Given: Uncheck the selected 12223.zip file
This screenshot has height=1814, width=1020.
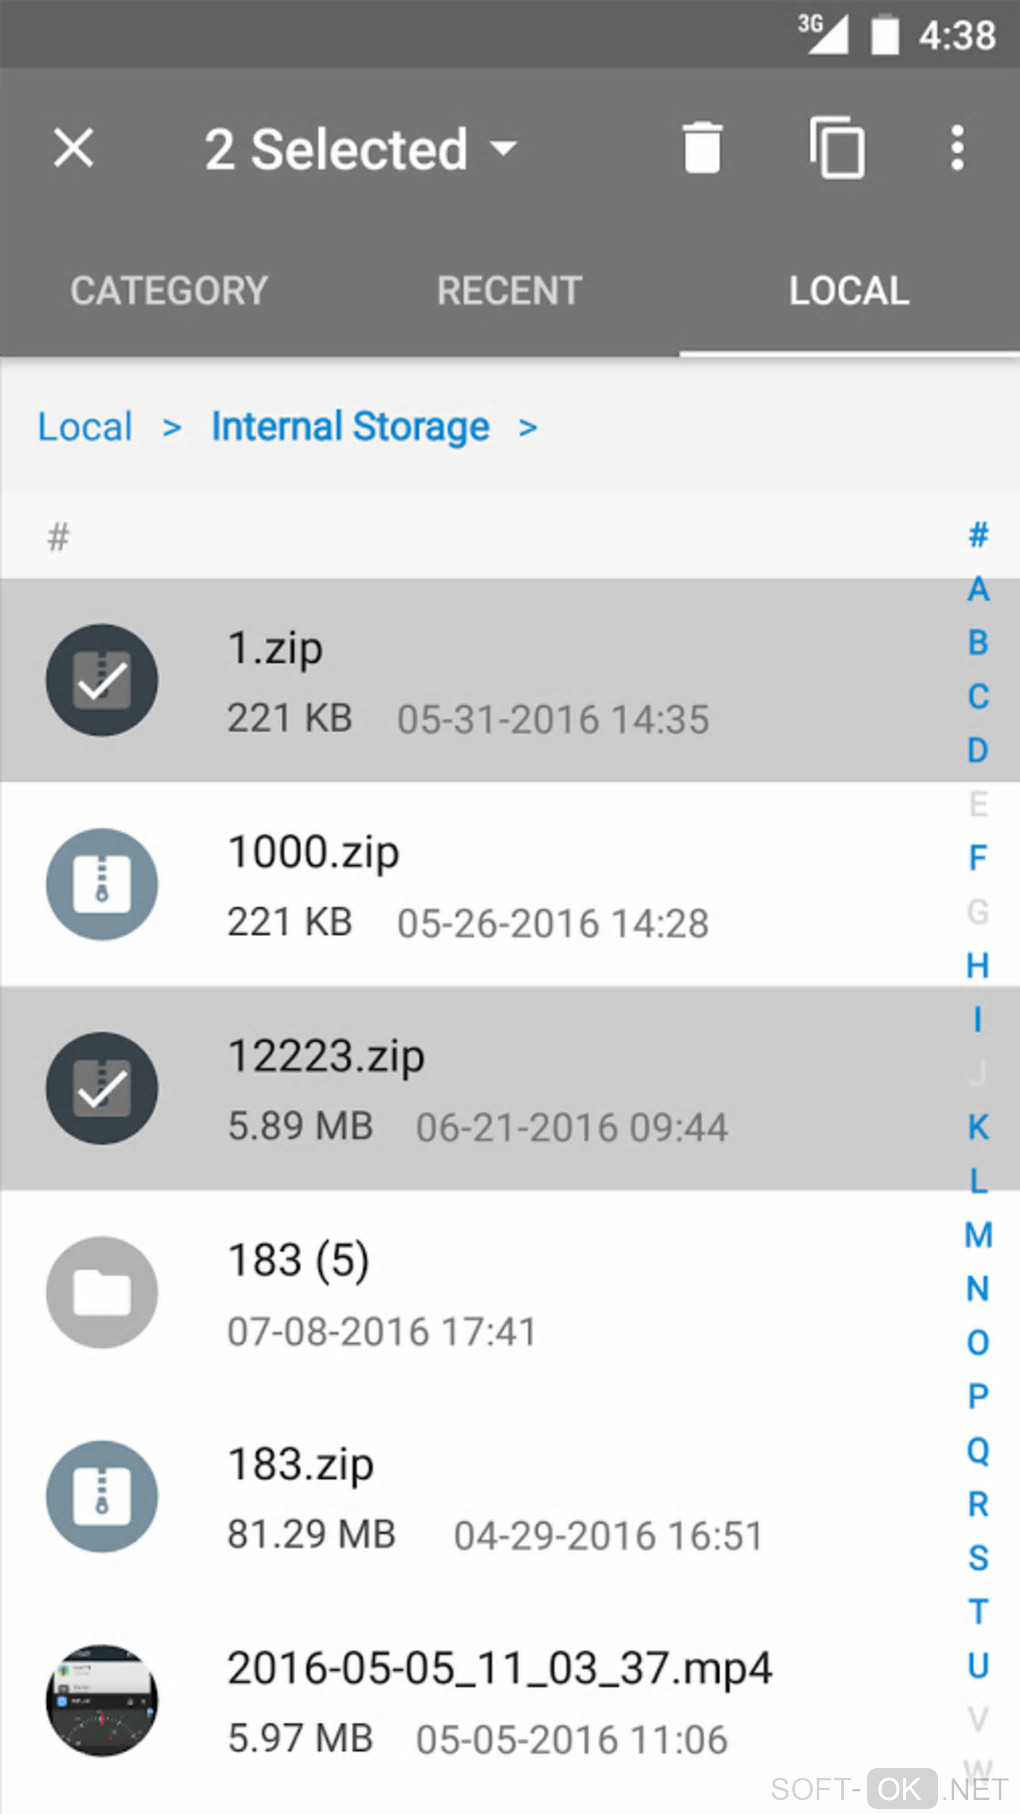Looking at the screenshot, I should (102, 1088).
